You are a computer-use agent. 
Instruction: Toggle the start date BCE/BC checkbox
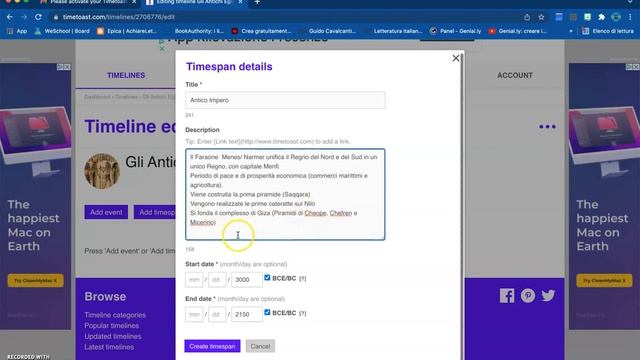[x=267, y=278]
